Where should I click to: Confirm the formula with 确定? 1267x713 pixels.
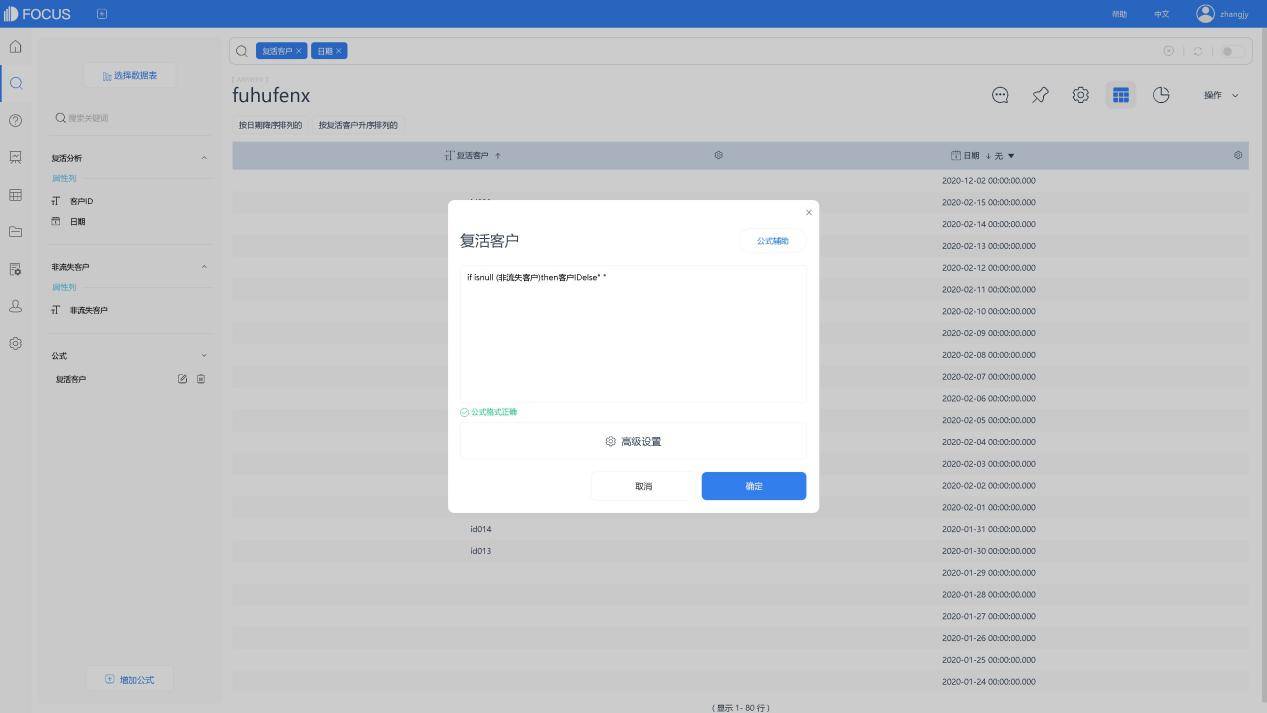click(754, 486)
